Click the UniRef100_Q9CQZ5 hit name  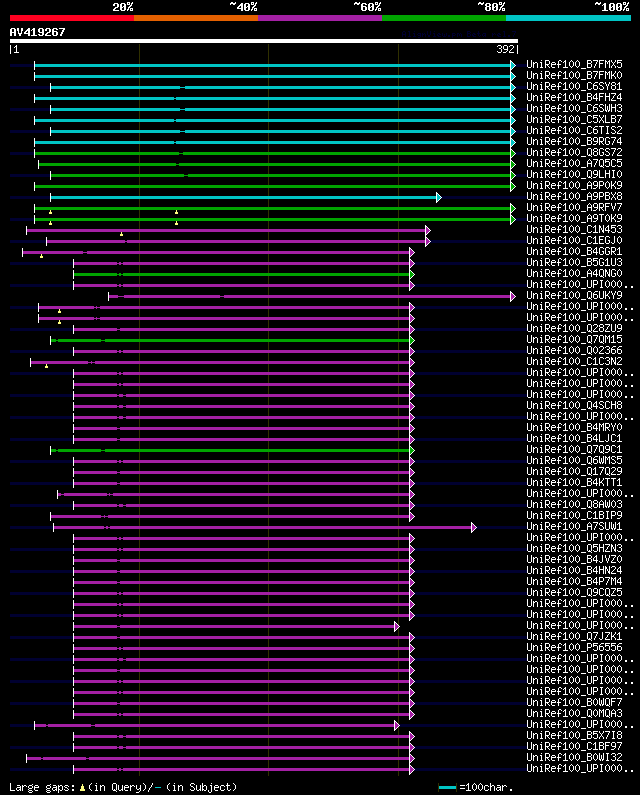574,593
